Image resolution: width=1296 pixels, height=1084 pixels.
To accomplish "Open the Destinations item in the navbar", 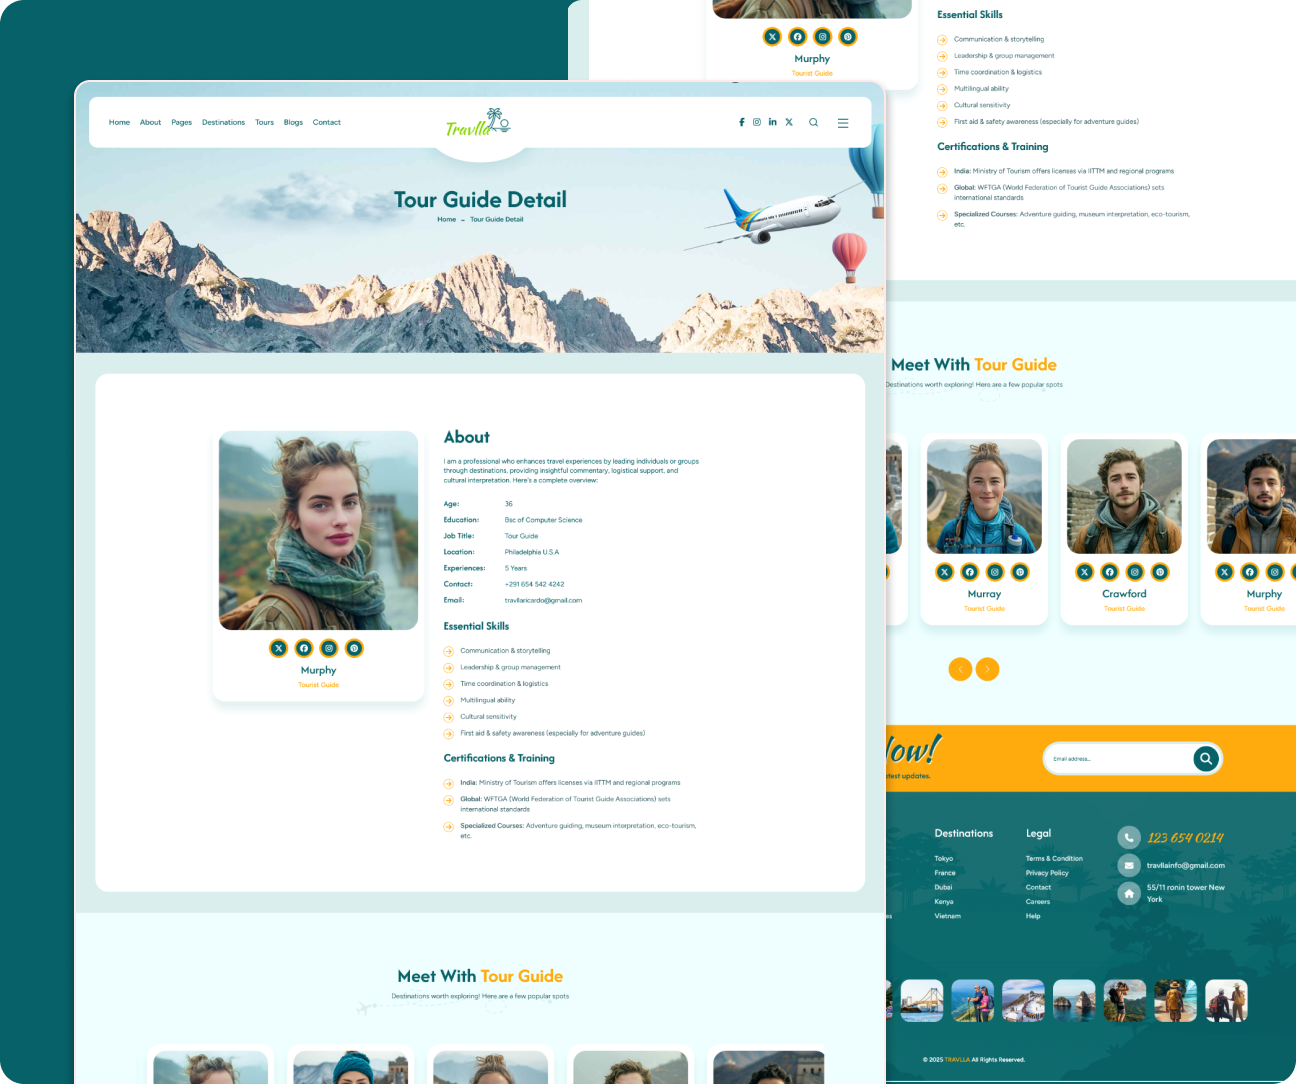I will click(223, 123).
